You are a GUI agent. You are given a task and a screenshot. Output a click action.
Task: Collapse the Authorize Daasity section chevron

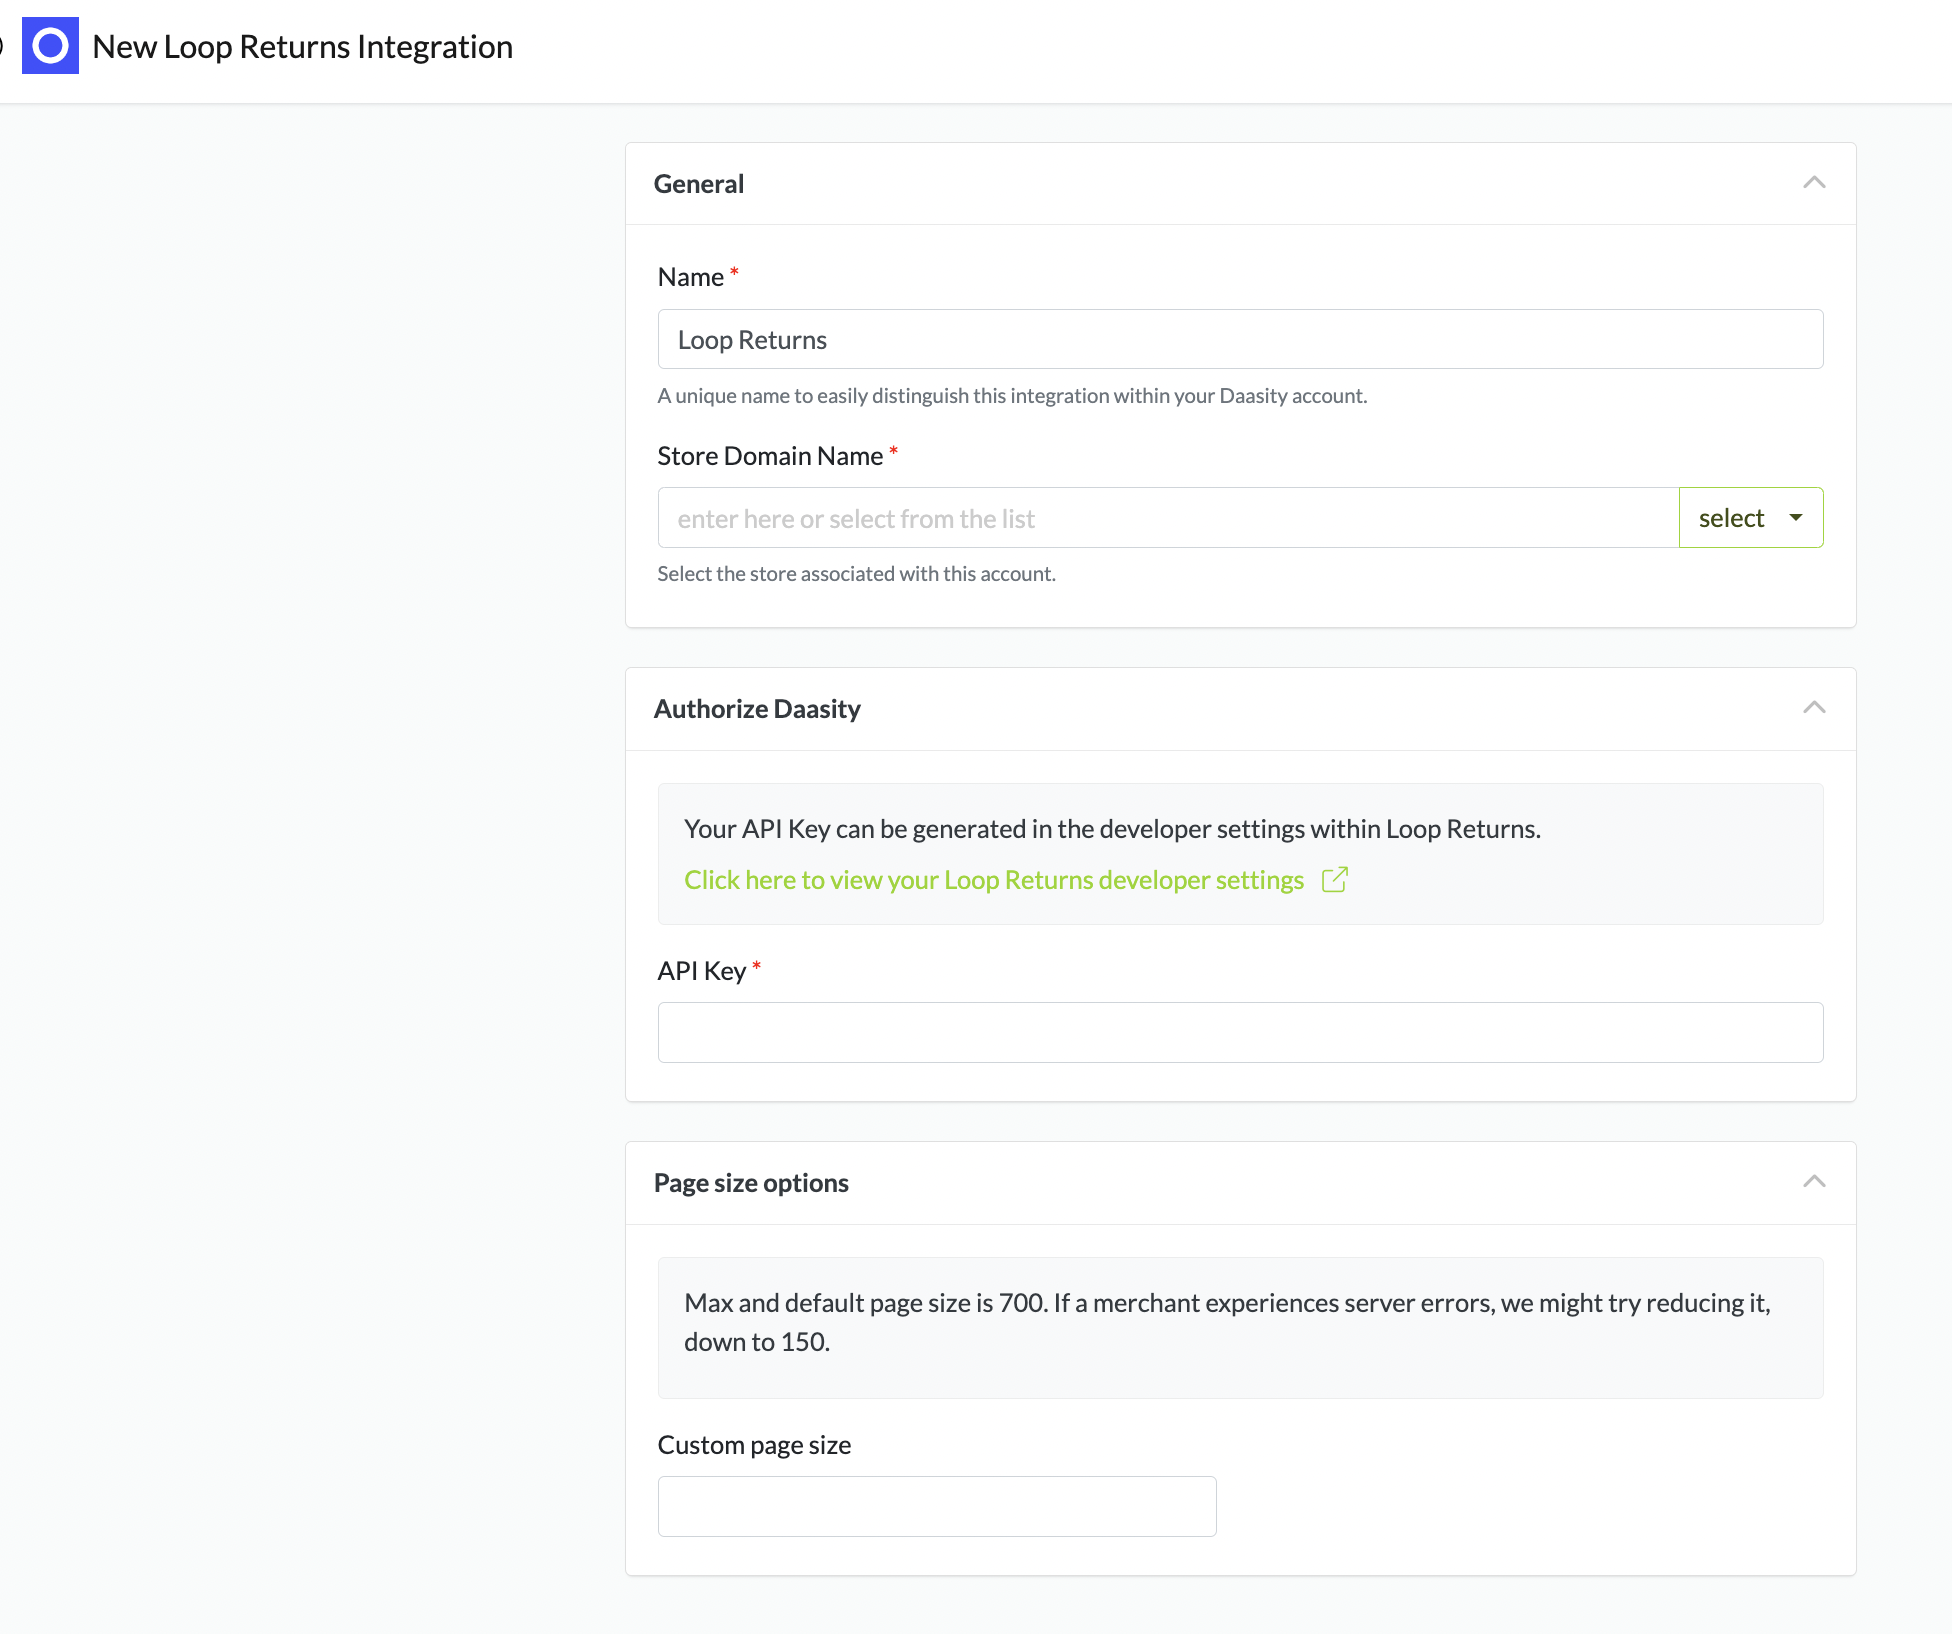click(1814, 708)
